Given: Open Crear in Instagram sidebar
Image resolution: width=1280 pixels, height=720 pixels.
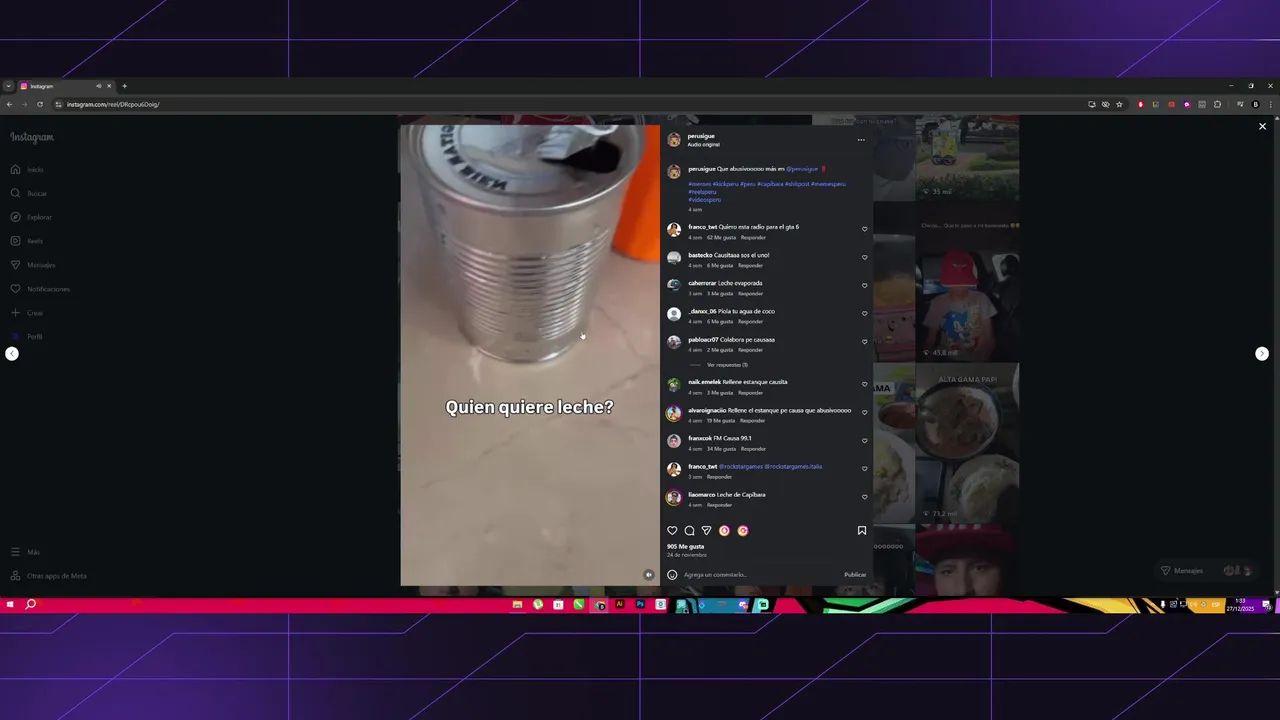Looking at the screenshot, I should point(27,313).
